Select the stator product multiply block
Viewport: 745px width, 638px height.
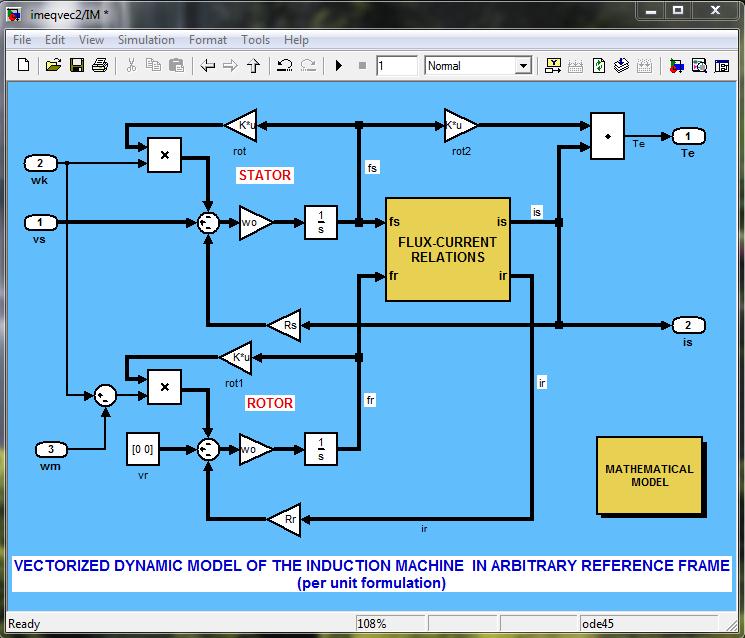[164, 155]
